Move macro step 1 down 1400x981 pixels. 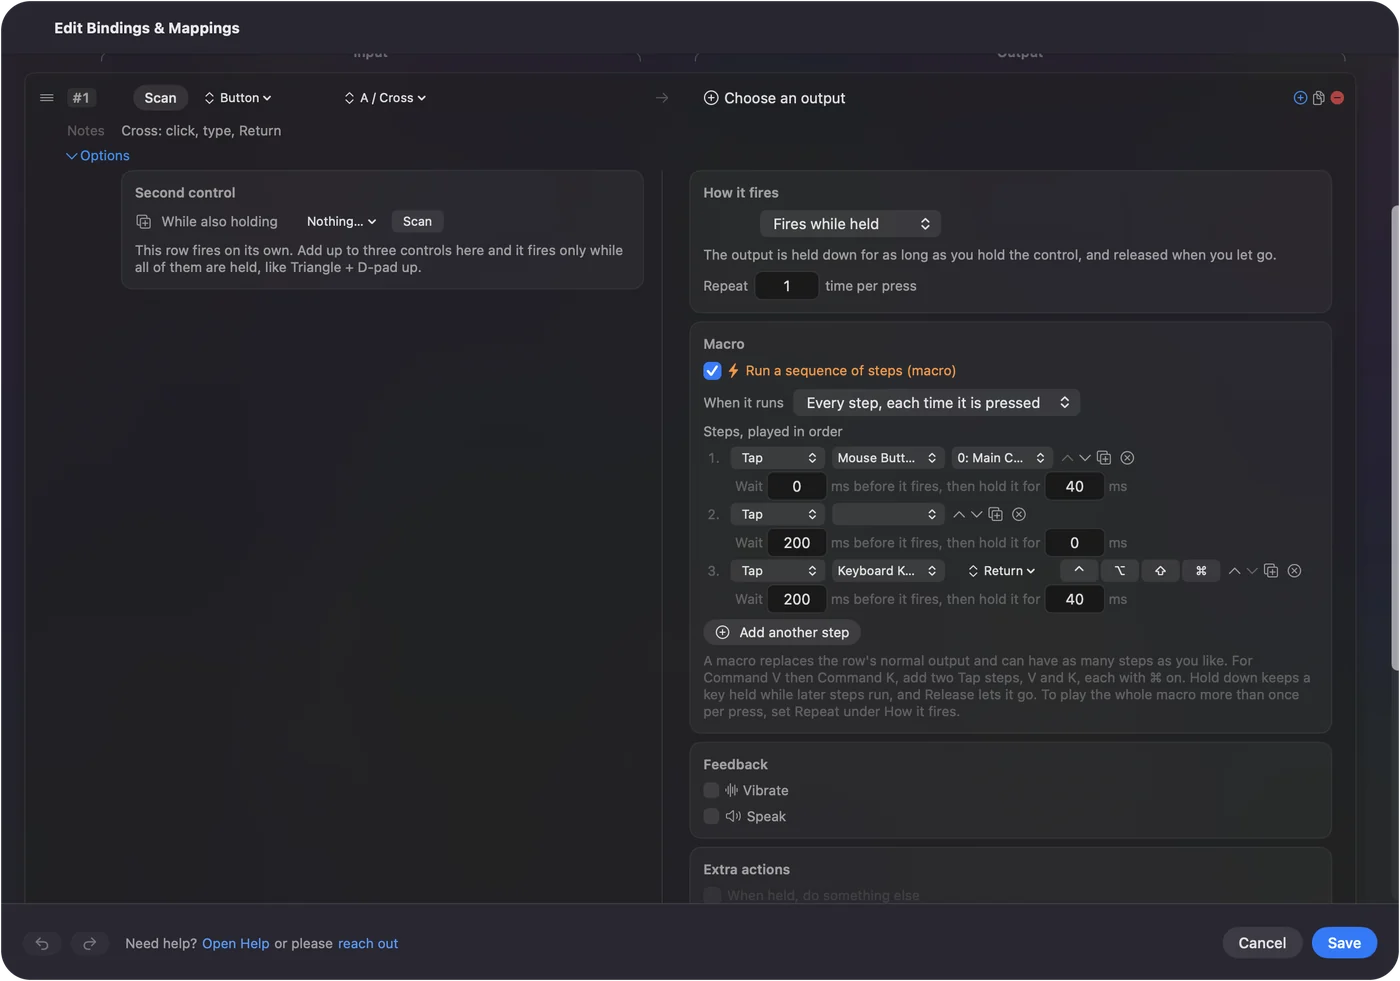(1085, 458)
